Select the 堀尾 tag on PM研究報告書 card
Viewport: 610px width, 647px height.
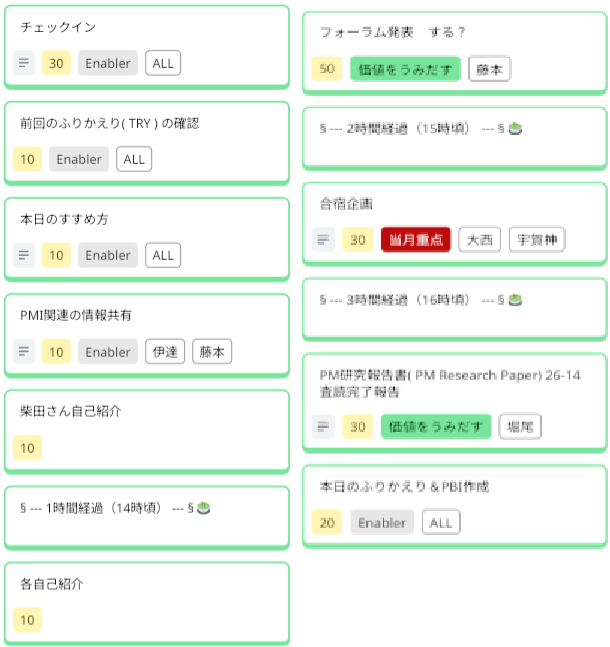[x=520, y=427]
